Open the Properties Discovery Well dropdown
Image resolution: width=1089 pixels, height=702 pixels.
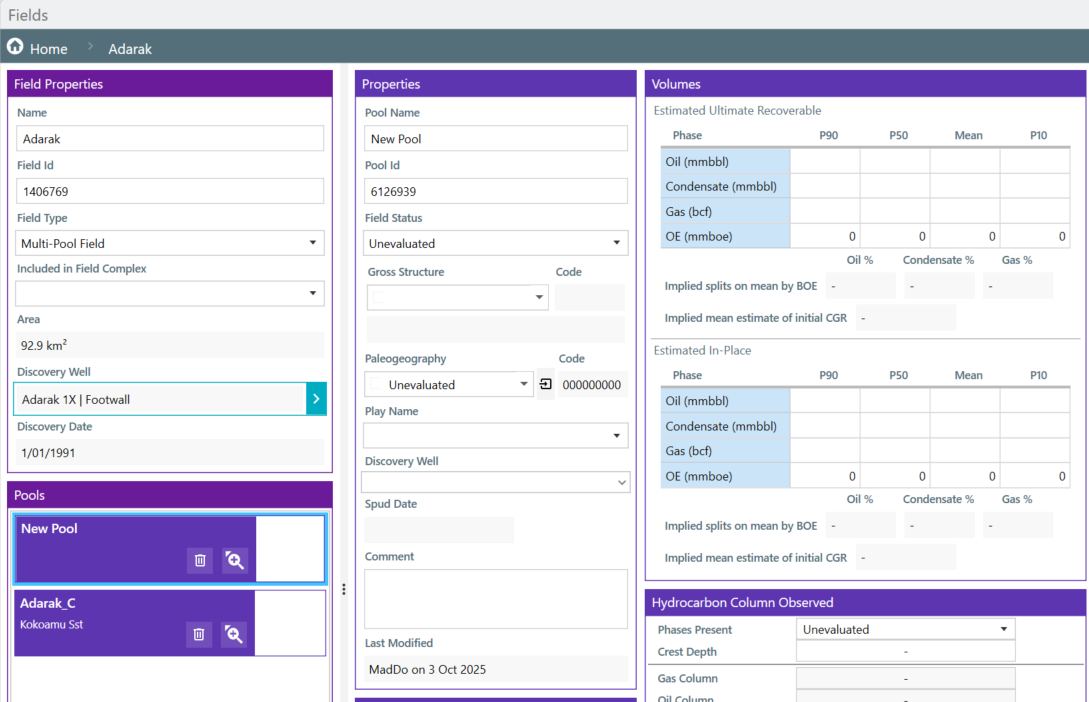(622, 483)
